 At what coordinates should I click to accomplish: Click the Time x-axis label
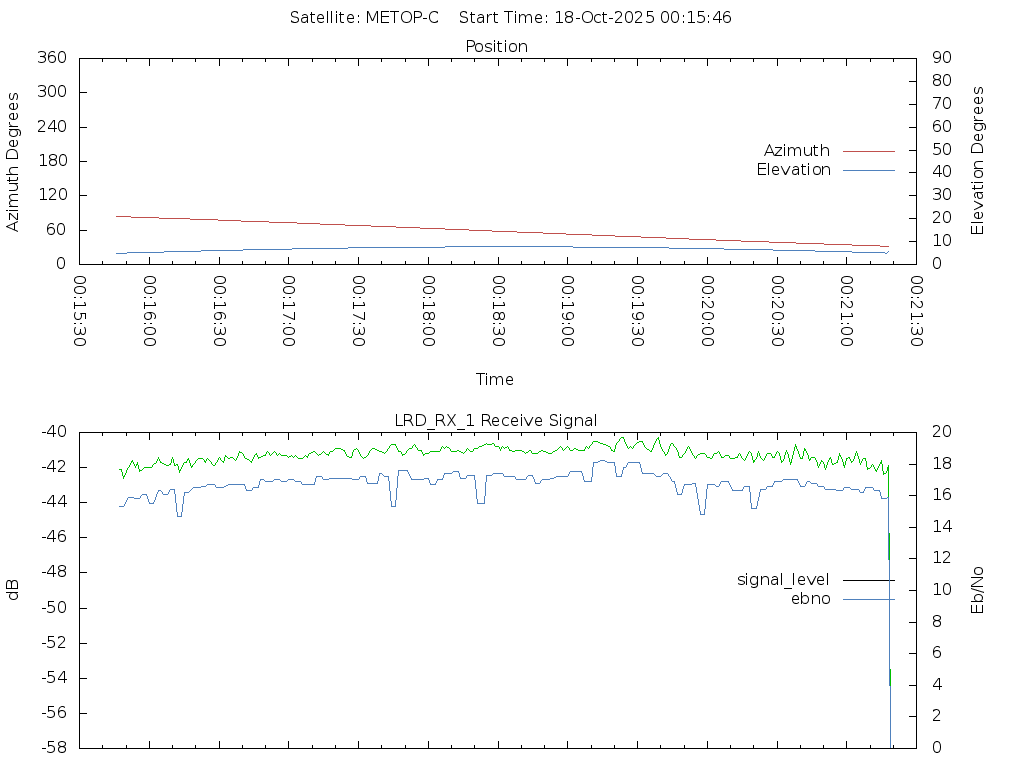[x=495, y=380]
